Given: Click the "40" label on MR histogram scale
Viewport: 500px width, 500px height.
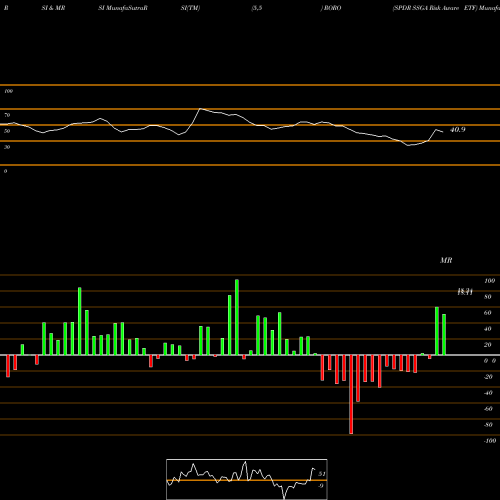Looking at the screenshot, I should click(x=488, y=329).
